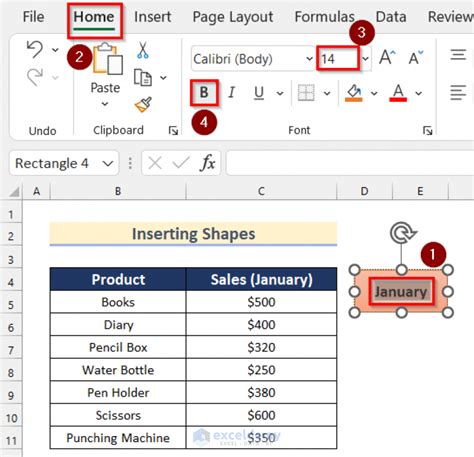The image size is (474, 457).
Task: Expand the Font Color palette arrow
Action: [418, 93]
